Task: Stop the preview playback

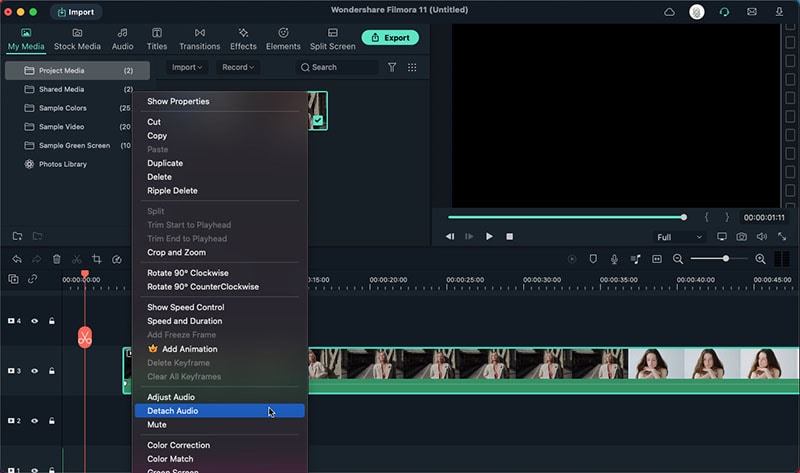Action: pos(509,236)
